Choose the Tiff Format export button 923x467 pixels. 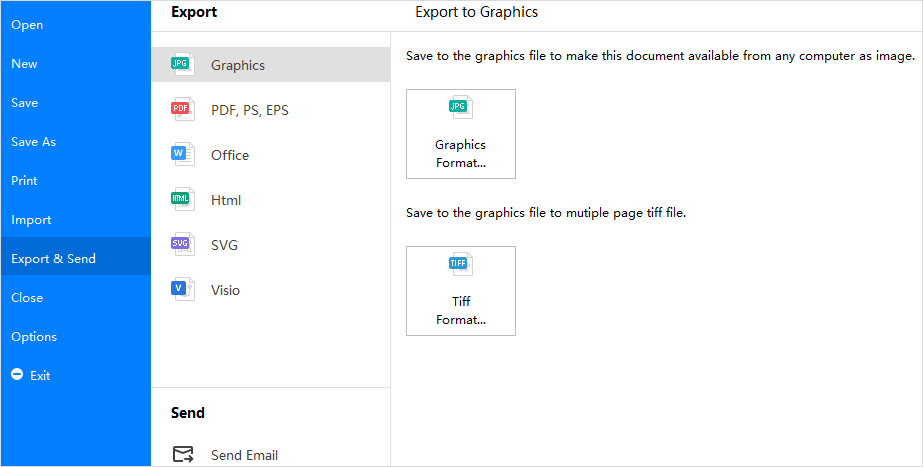point(461,291)
